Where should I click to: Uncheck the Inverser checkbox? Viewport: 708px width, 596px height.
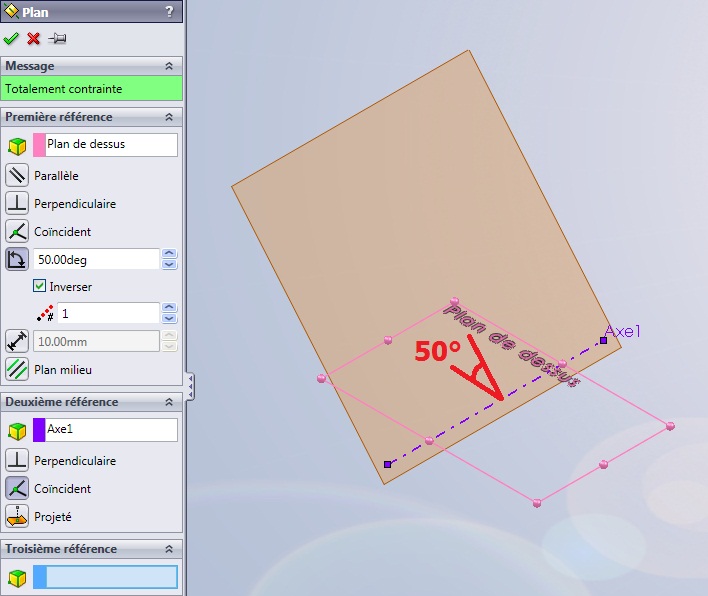(x=40, y=286)
